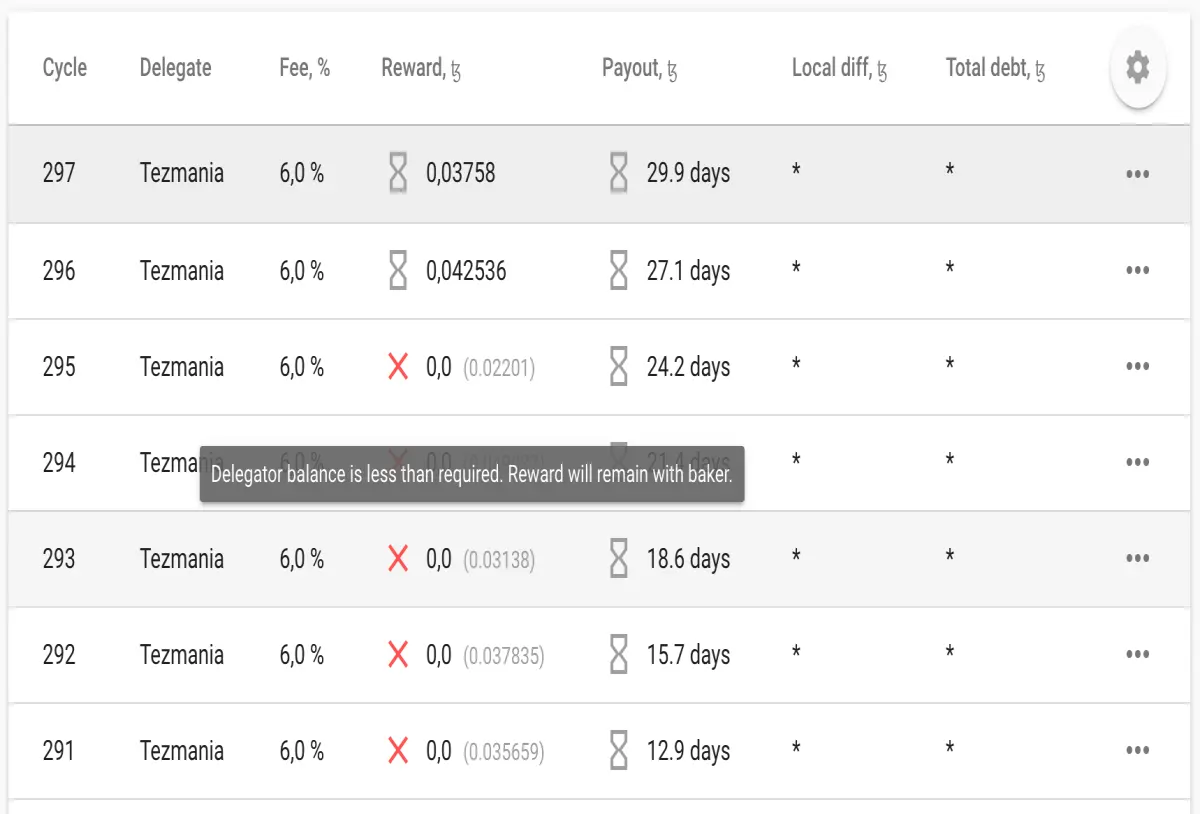Open more options for cycle 295
The width and height of the screenshot is (1200, 814).
point(1137,367)
